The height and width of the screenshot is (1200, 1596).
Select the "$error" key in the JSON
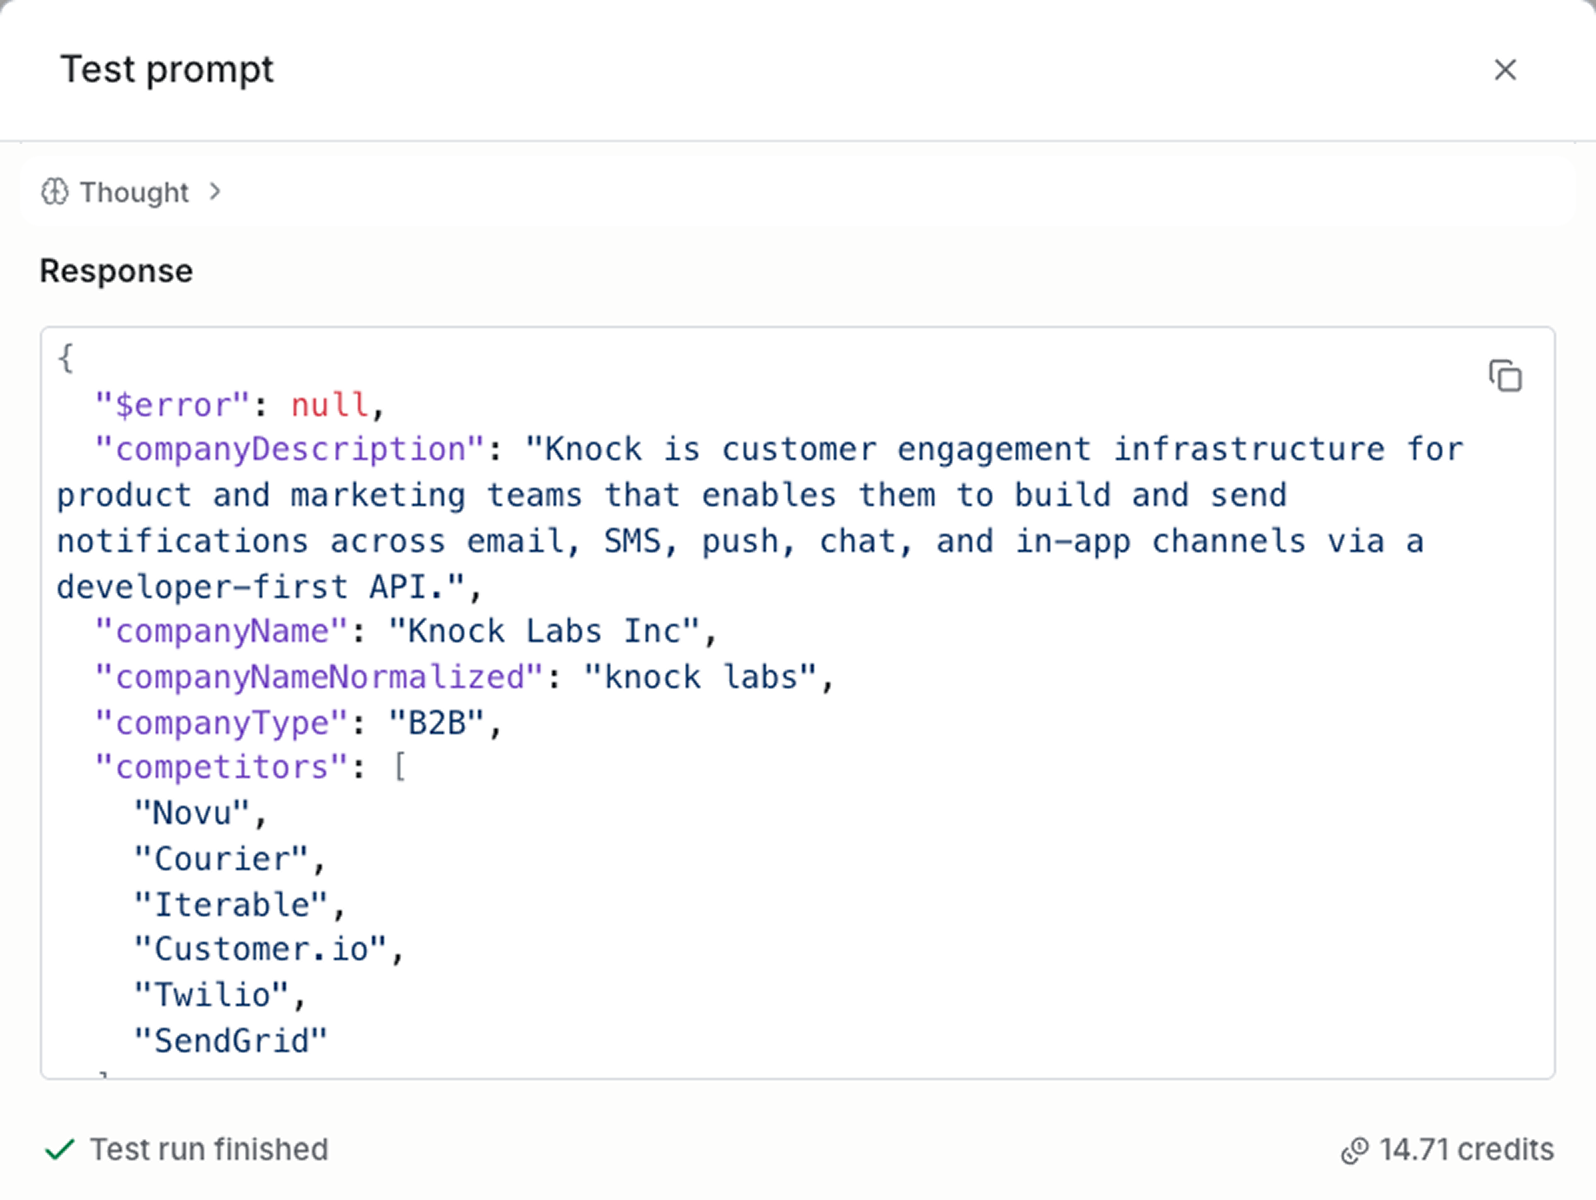[x=171, y=405]
